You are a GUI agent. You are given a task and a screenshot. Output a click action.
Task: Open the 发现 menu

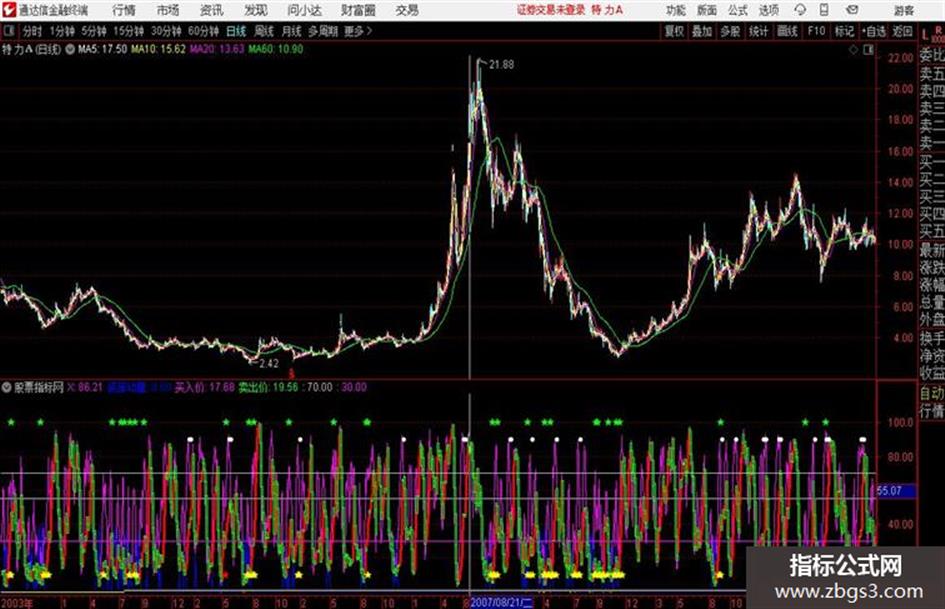(256, 10)
